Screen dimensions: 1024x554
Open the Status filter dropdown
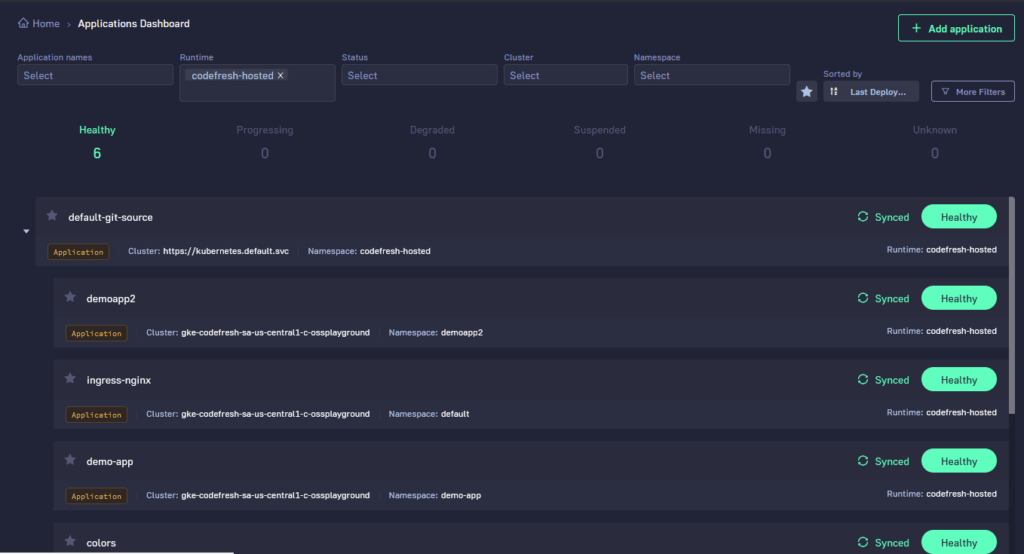pos(419,75)
